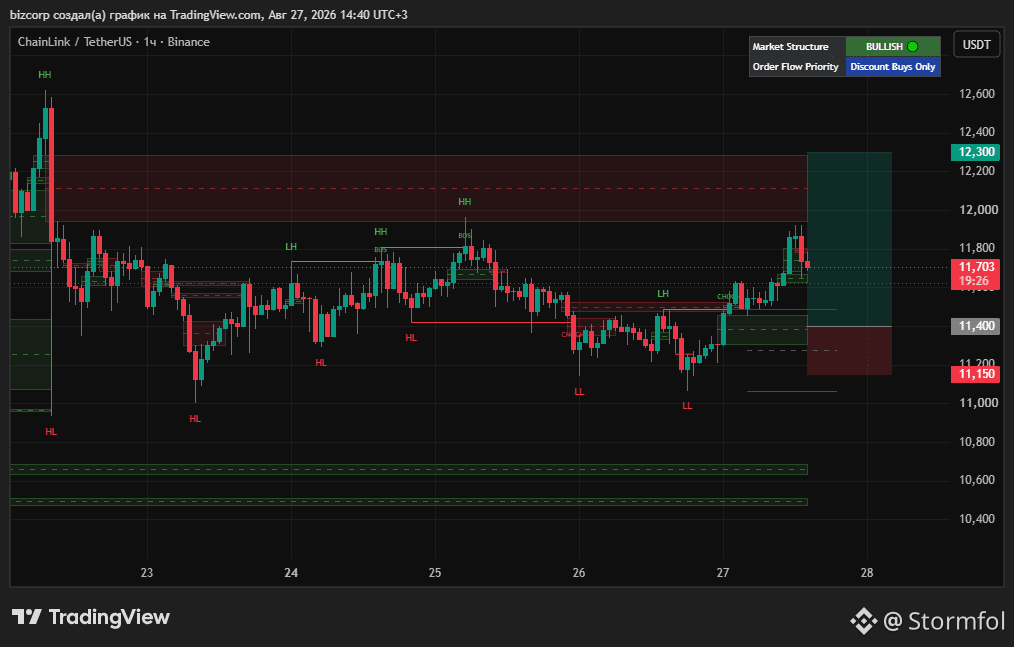
Task: Click the 10,400 price axis label
Action: click(x=976, y=518)
